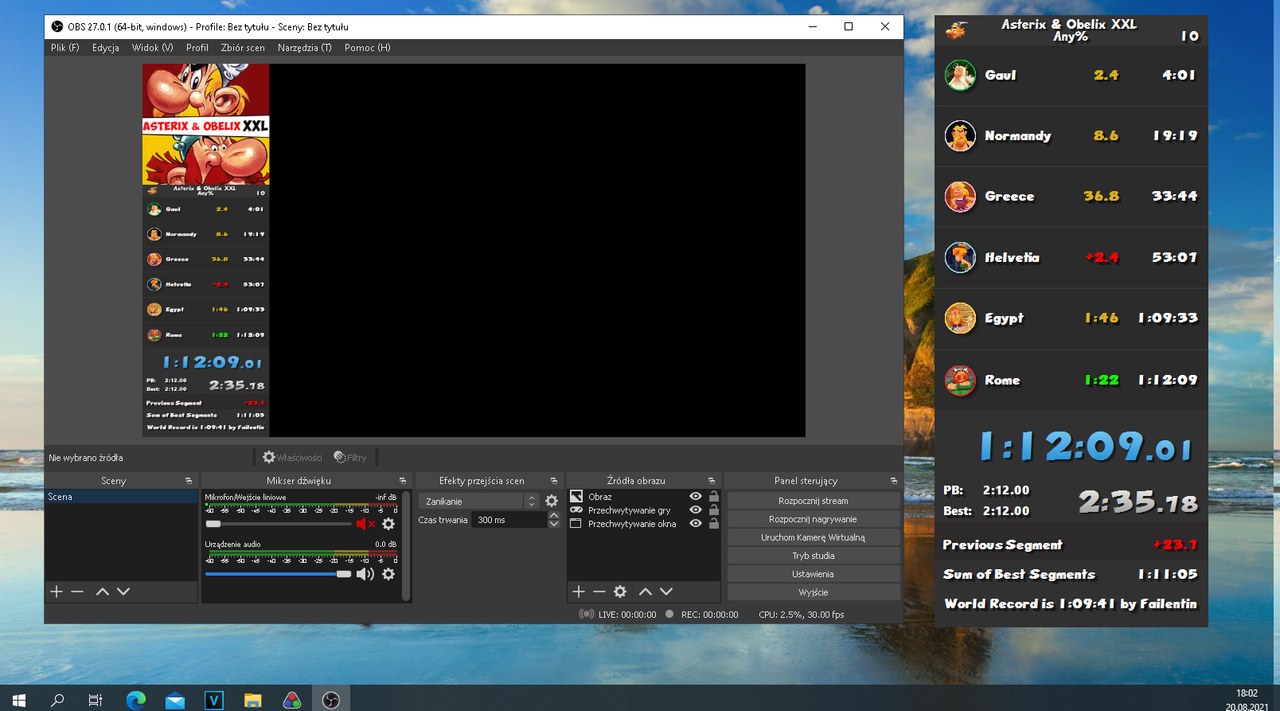Screen dimensions: 1280x711
Task: Undock the Sceny panel via its float icon
Action: click(189, 481)
